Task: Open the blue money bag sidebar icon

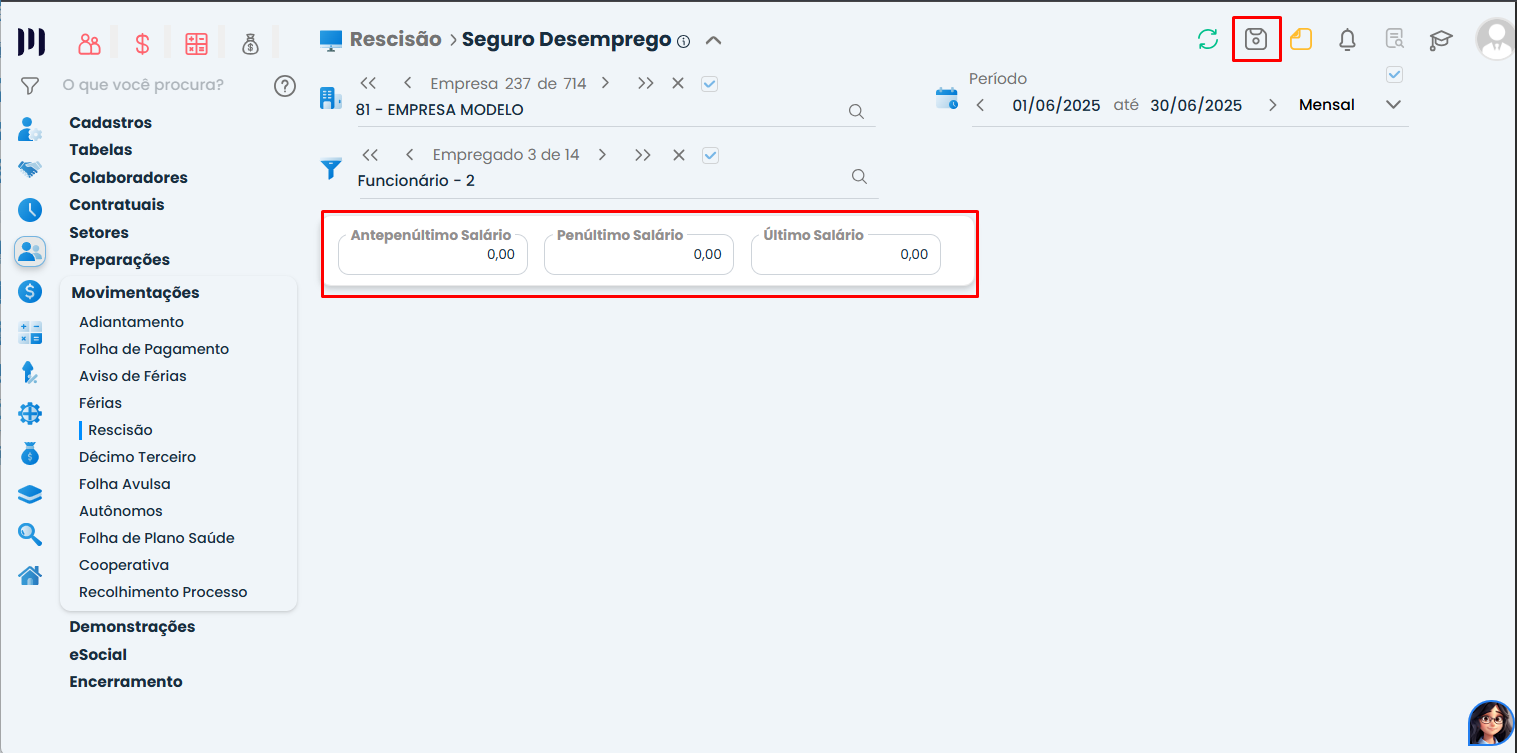Action: [30, 454]
